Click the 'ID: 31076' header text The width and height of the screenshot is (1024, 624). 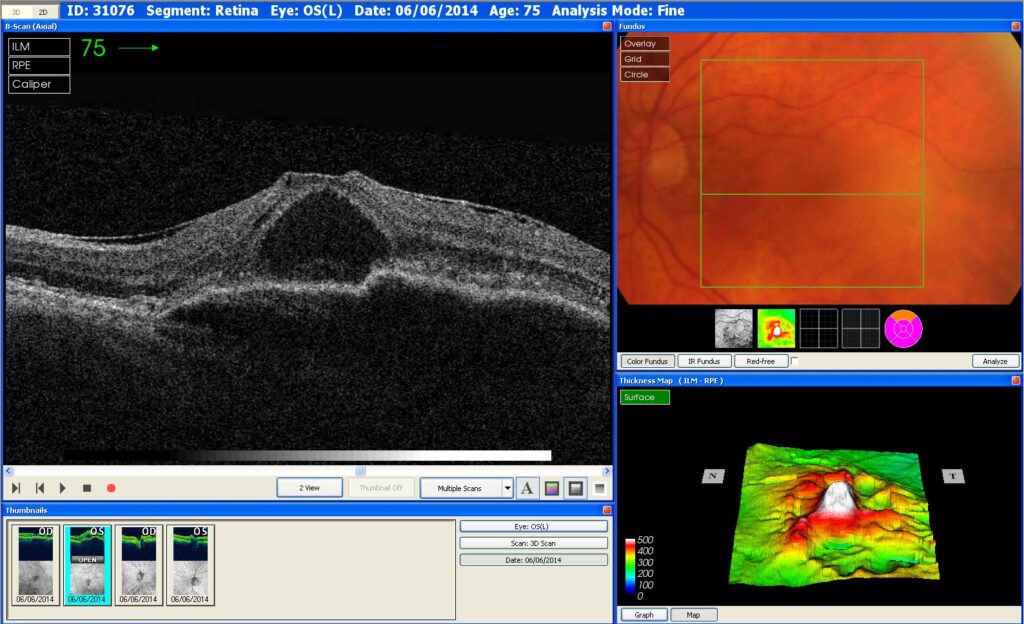coord(101,10)
